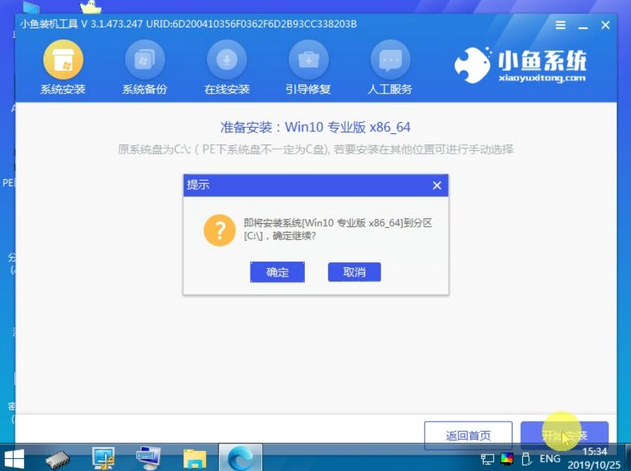Click the network tray icon
Image resolution: width=631 pixels, height=471 pixels.
tap(488, 459)
